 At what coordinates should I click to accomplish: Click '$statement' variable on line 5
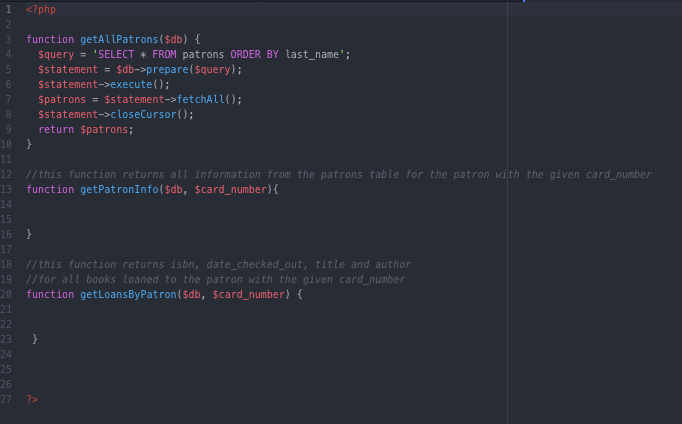point(68,70)
